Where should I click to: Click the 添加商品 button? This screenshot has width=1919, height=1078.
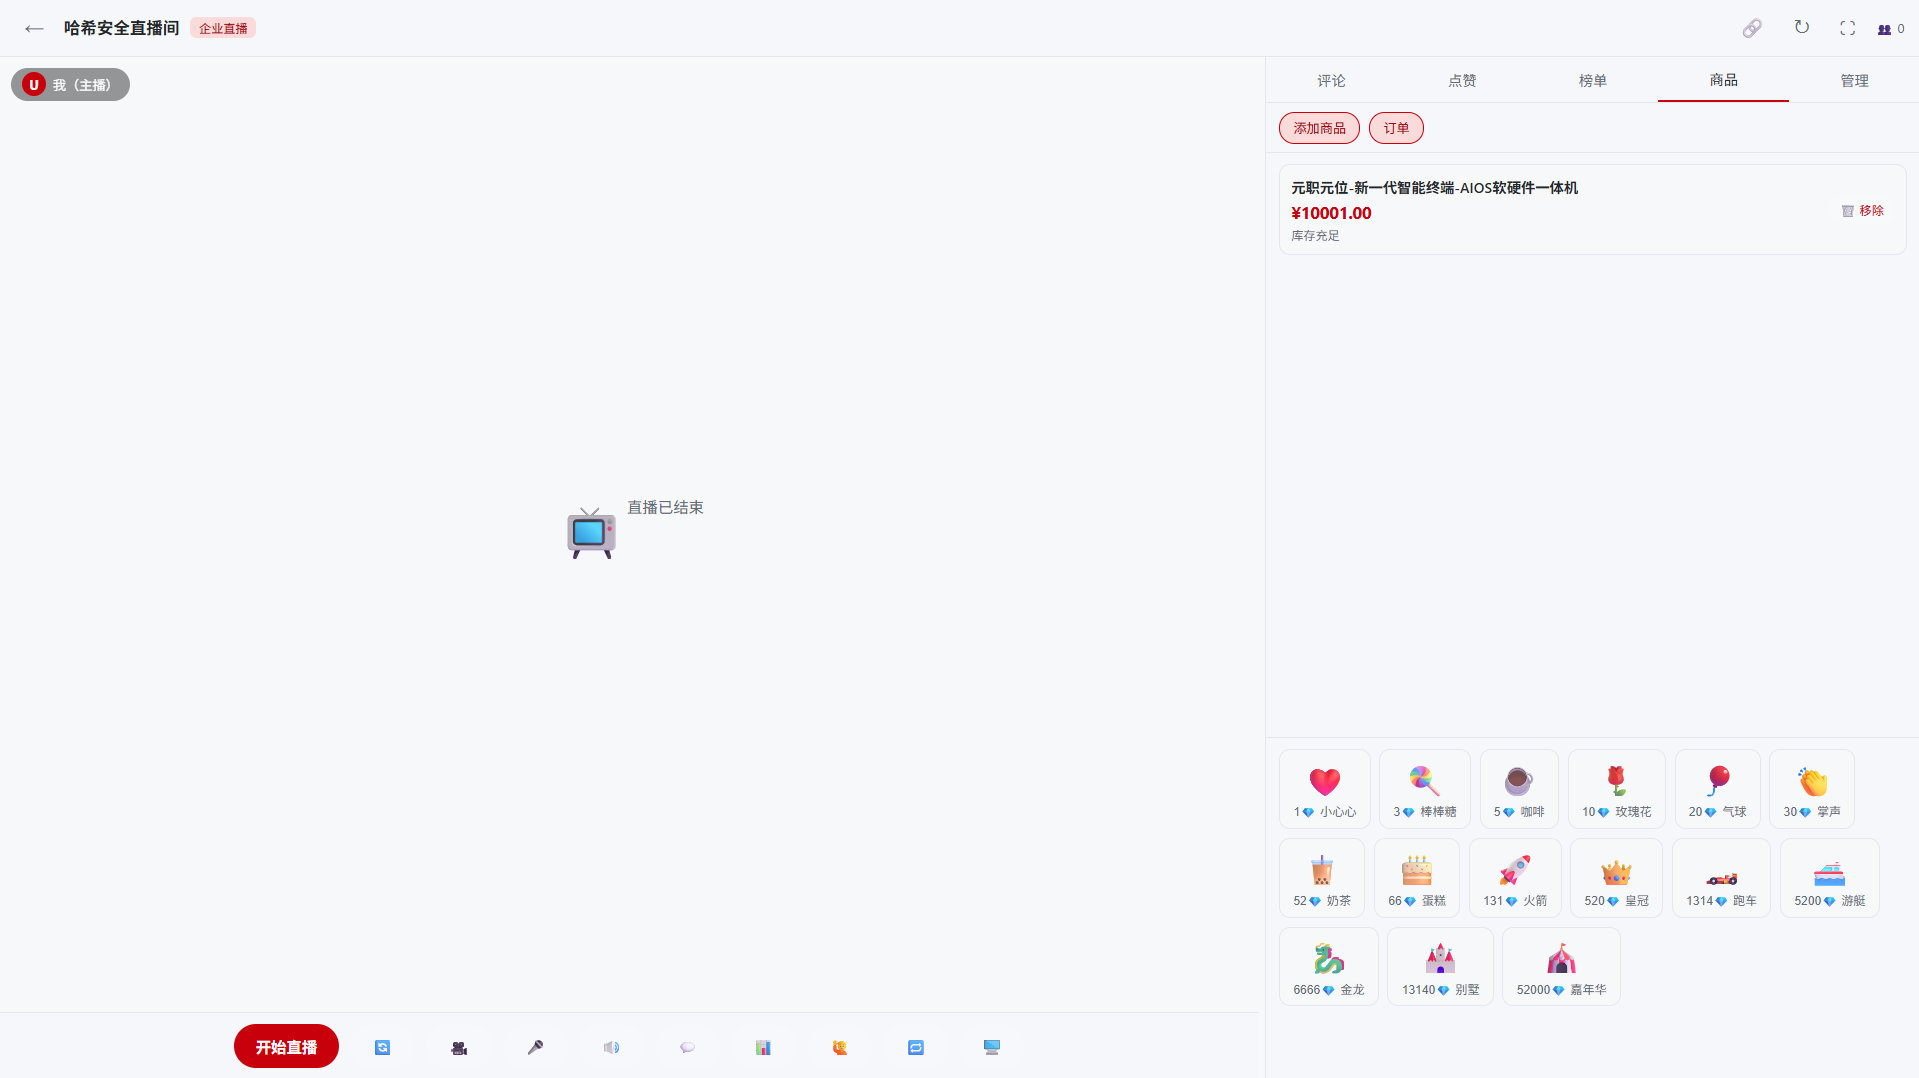(1319, 128)
